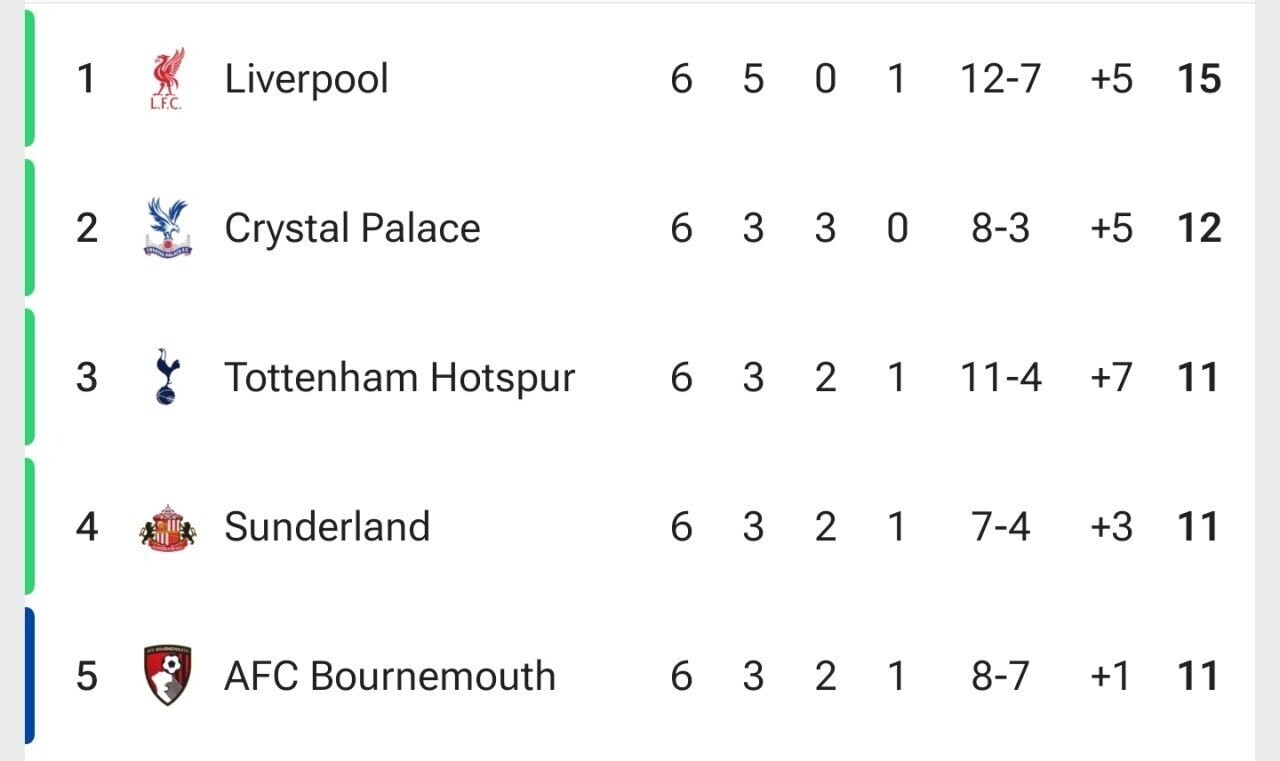Screen dimensions: 1280x761
Task: Click the Sunderland club crest
Action: 167,527
